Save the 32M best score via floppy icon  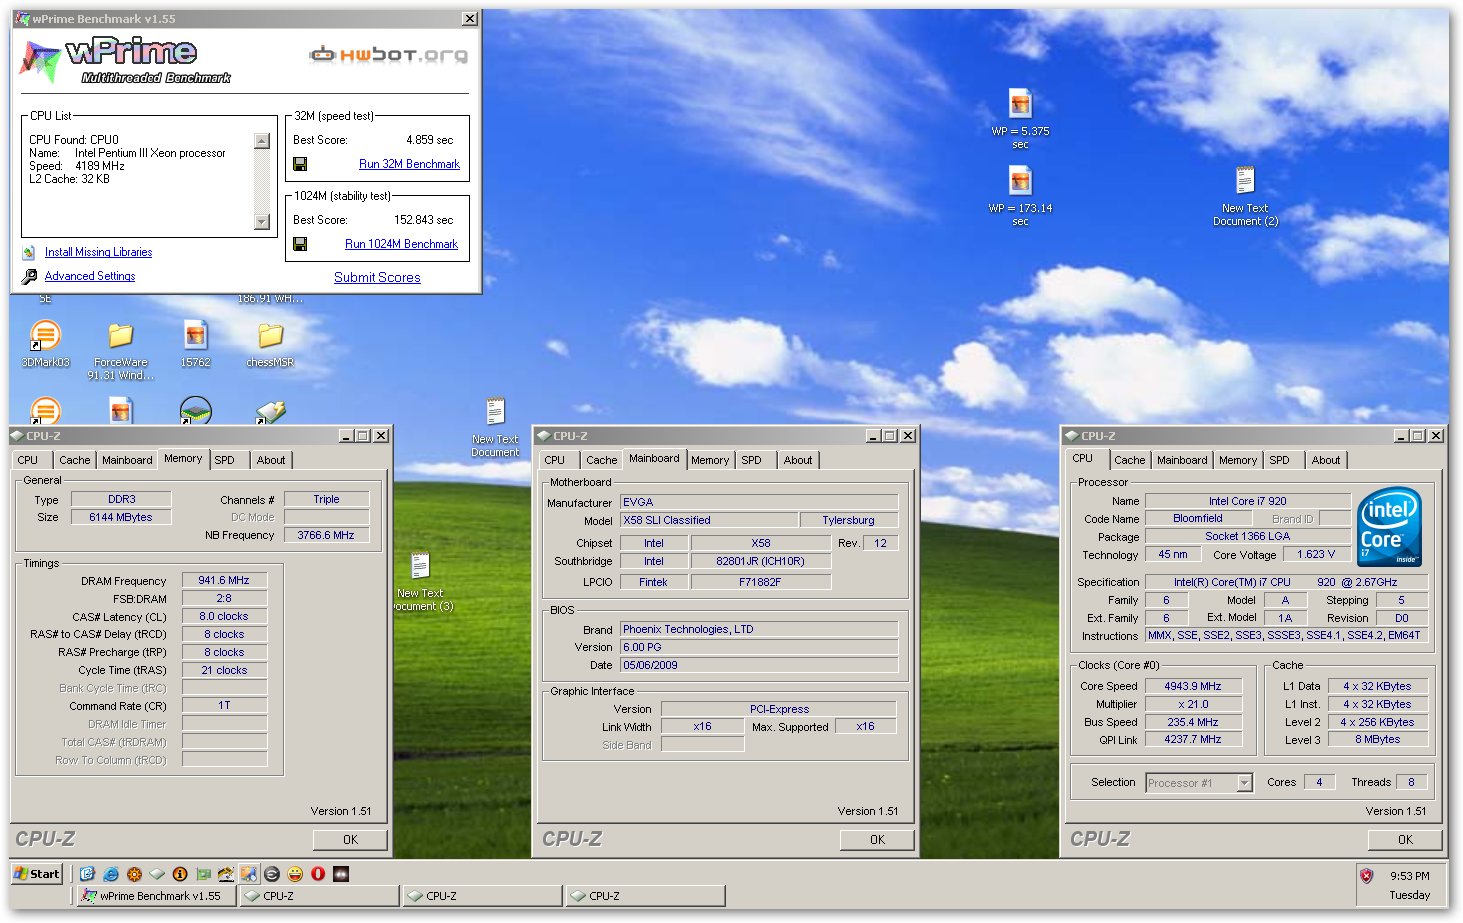[x=299, y=164]
